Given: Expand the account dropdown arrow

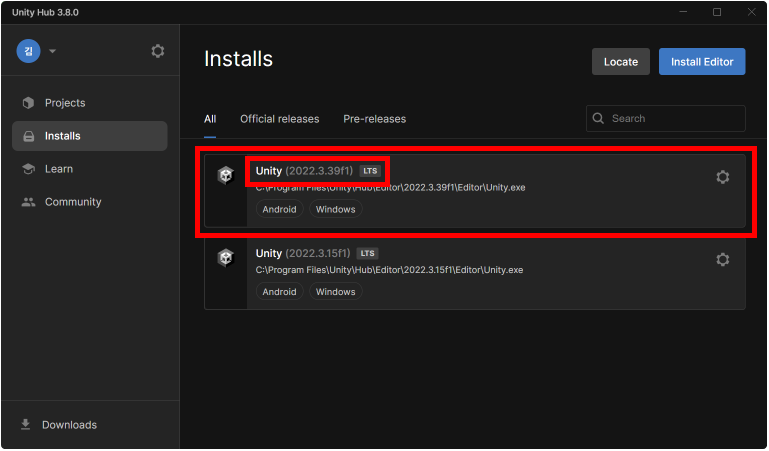Looking at the screenshot, I should point(52,51).
